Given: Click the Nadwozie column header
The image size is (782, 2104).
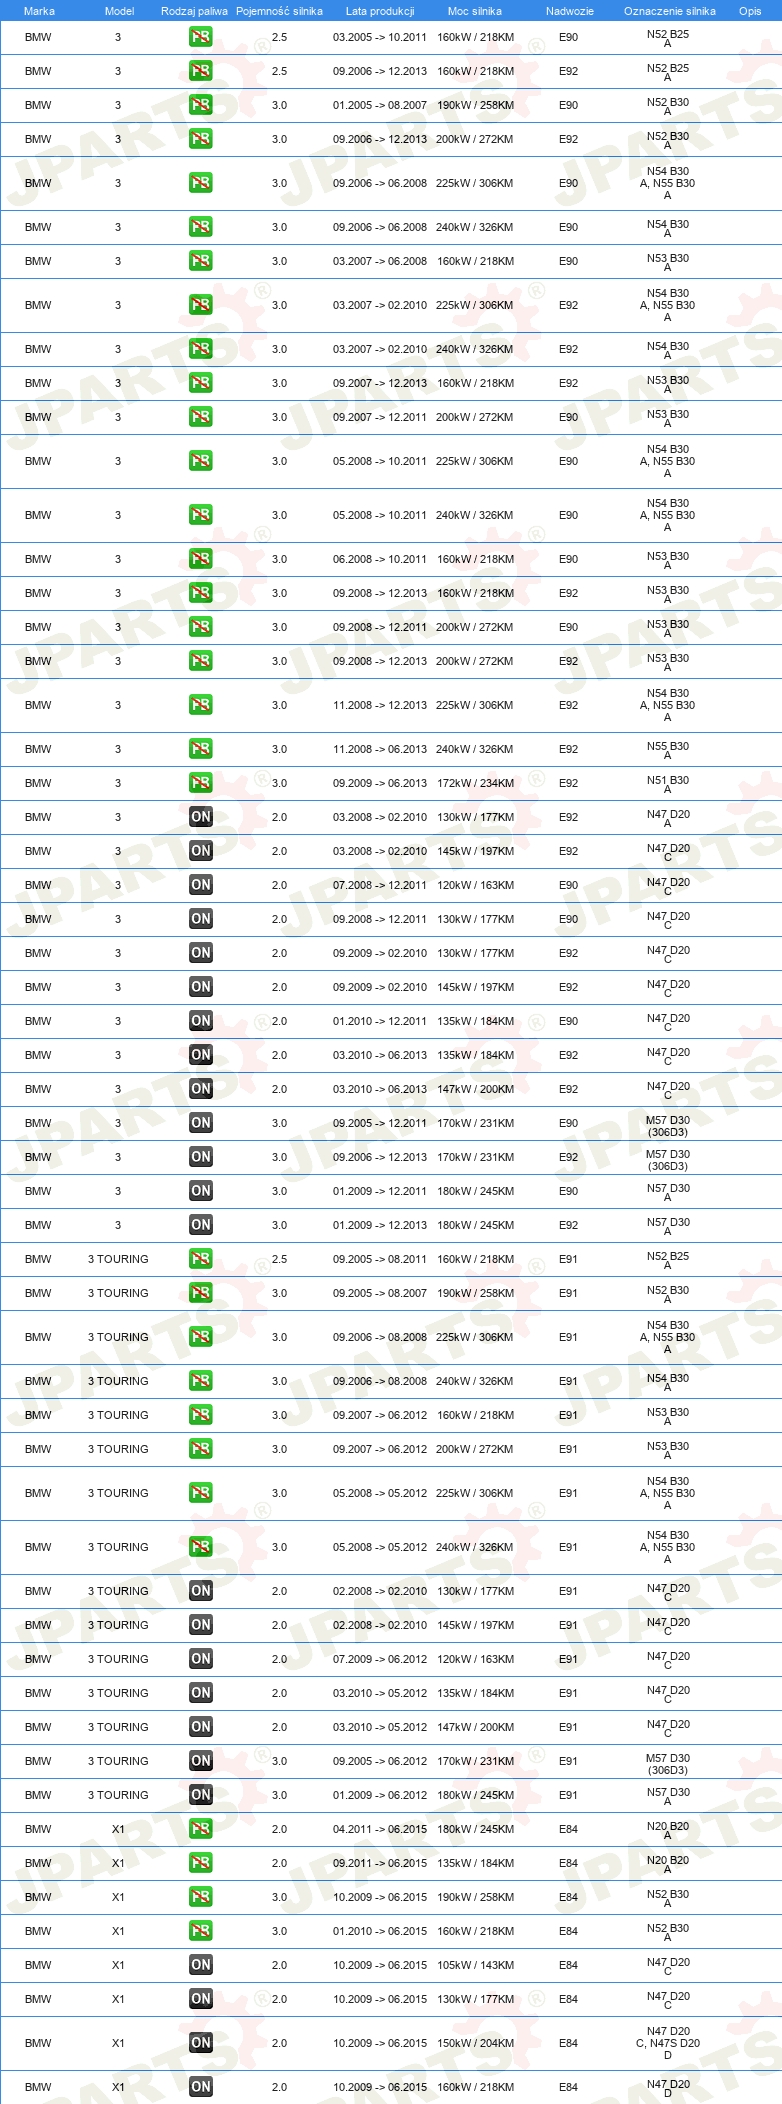Looking at the screenshot, I should [x=570, y=11].
